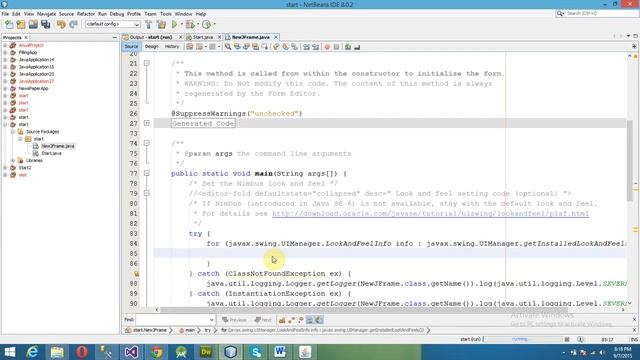Click the Comment editor toolbar icon

coord(348,47)
